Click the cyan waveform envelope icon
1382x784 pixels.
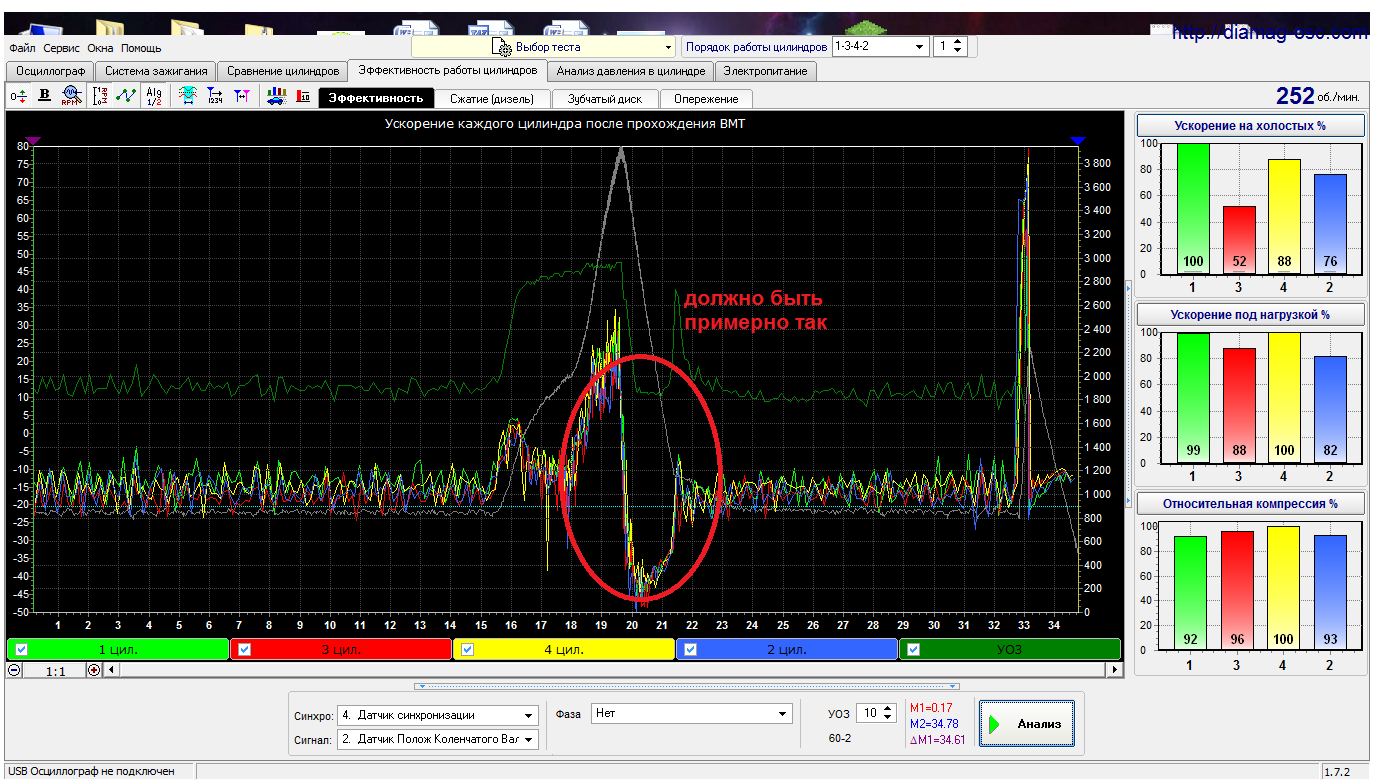187,96
